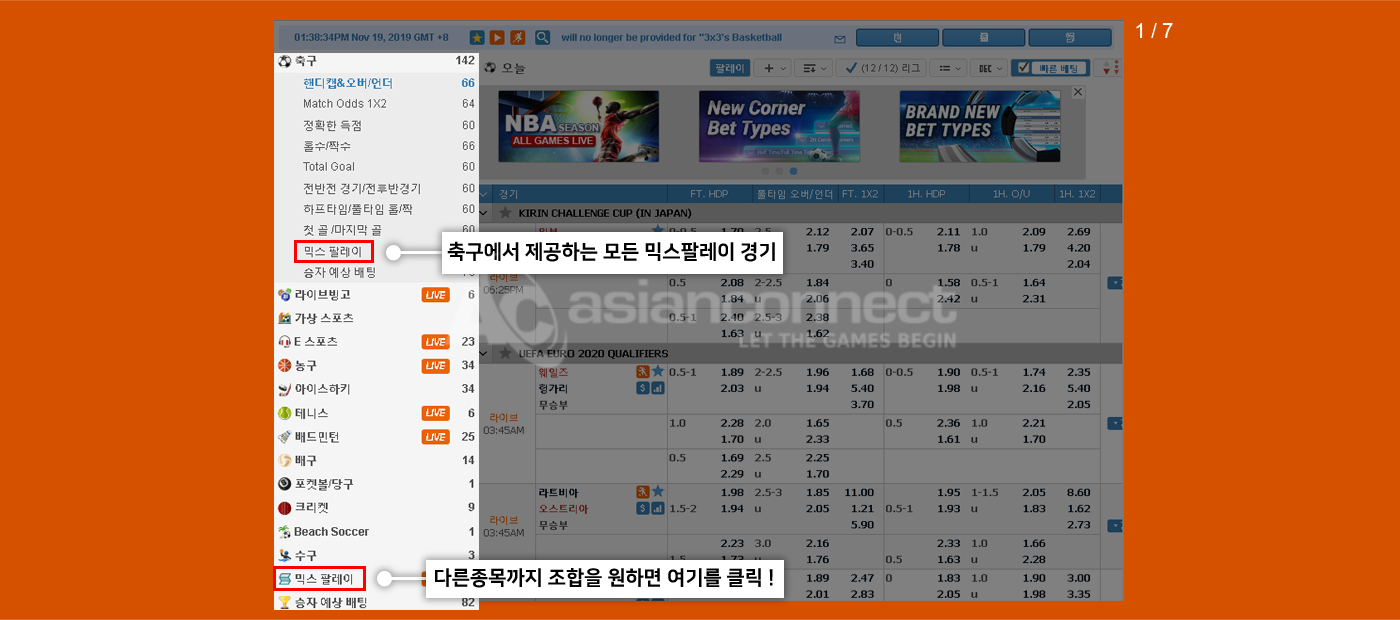
Task: Select 홀수/짝수 menu item
Action: pyautogui.click(x=327, y=146)
